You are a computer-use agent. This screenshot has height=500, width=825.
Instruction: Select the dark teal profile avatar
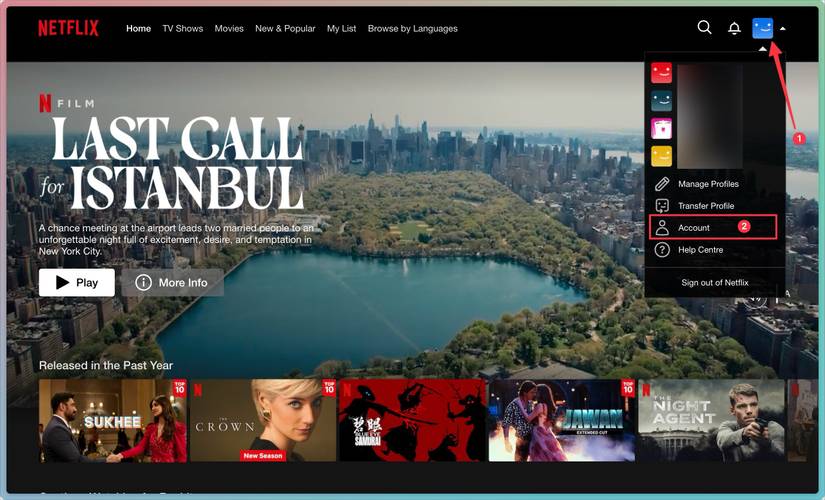[661, 101]
